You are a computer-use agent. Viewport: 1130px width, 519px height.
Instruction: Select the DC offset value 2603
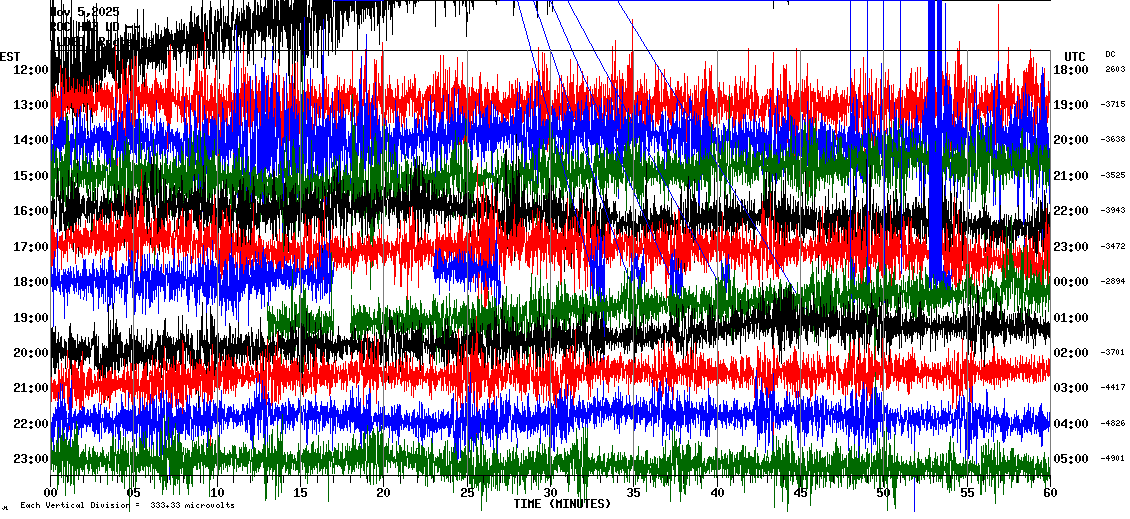[1115, 70]
